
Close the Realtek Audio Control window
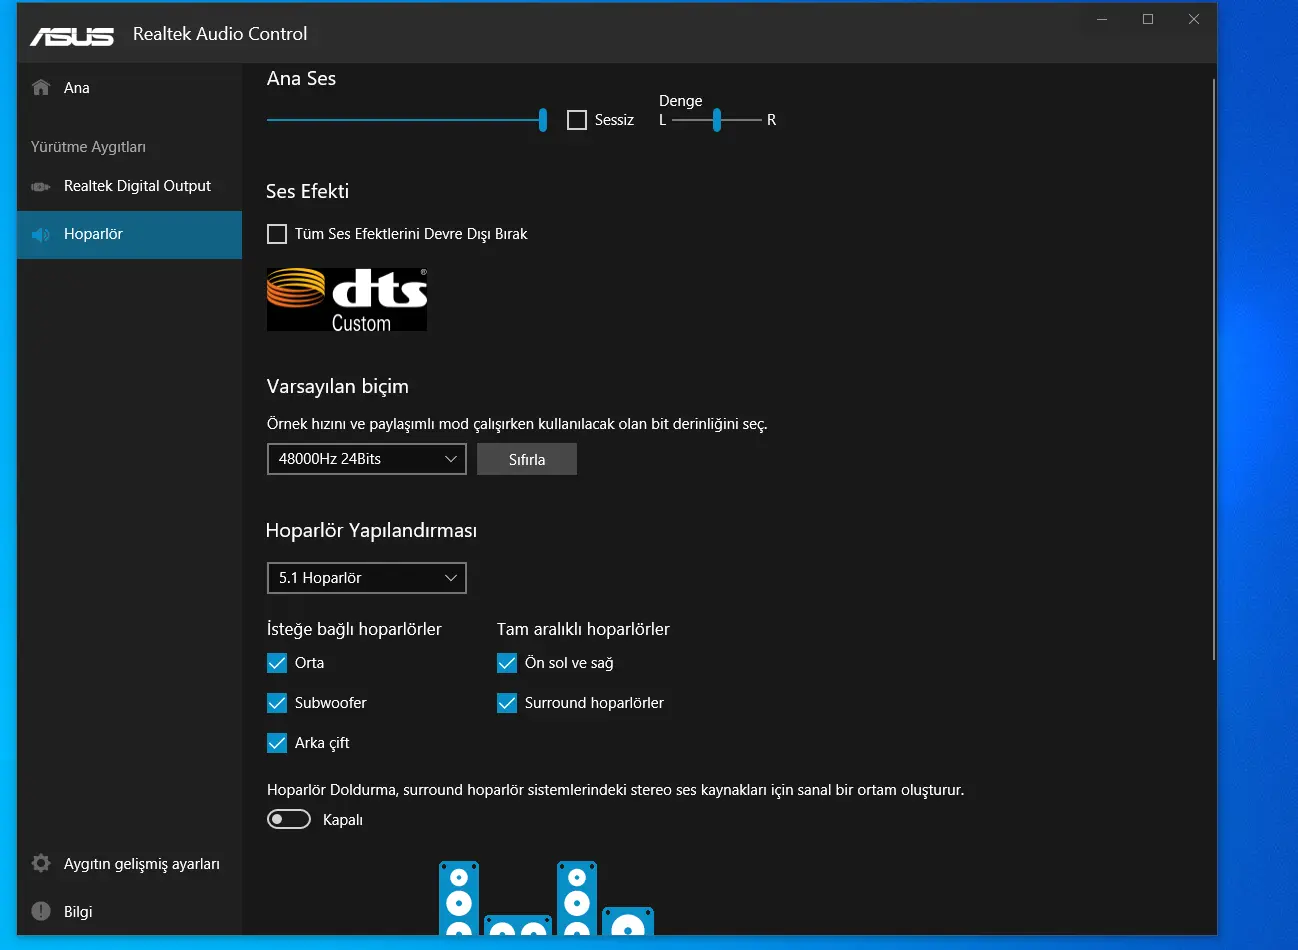click(x=1194, y=19)
